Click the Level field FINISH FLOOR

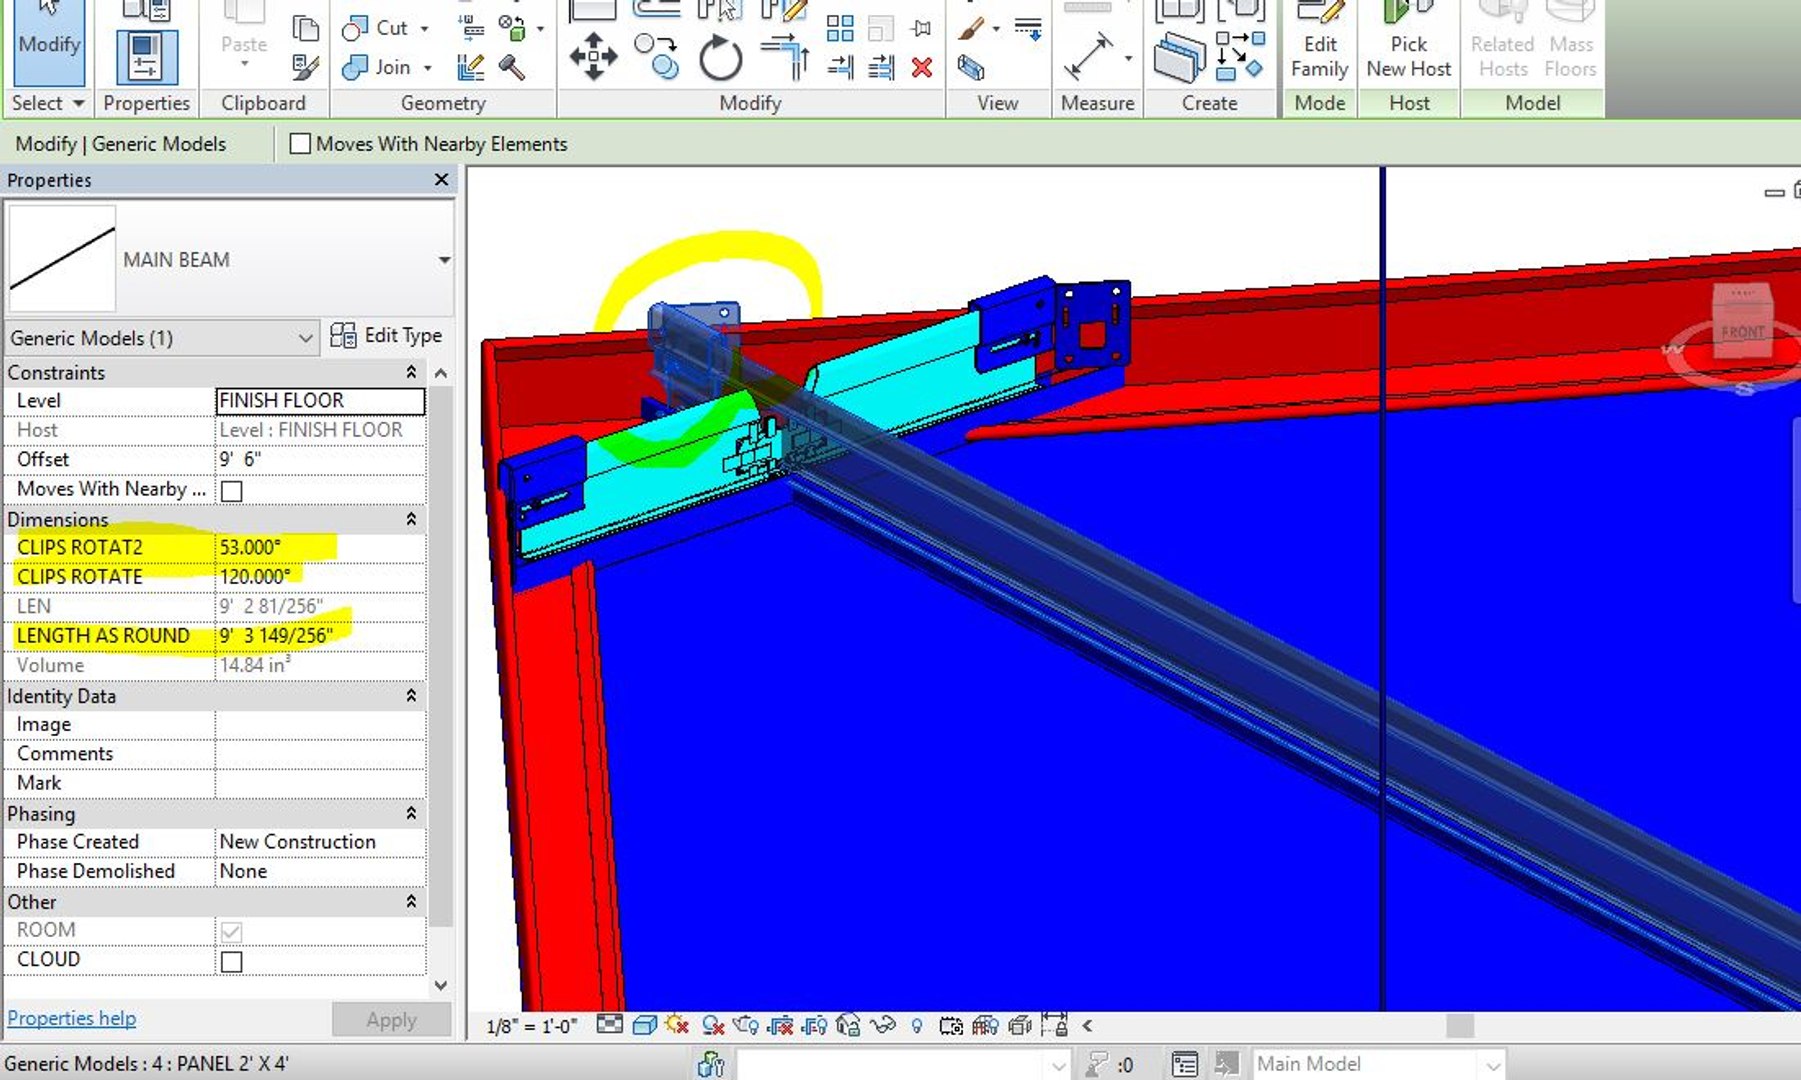(320, 401)
